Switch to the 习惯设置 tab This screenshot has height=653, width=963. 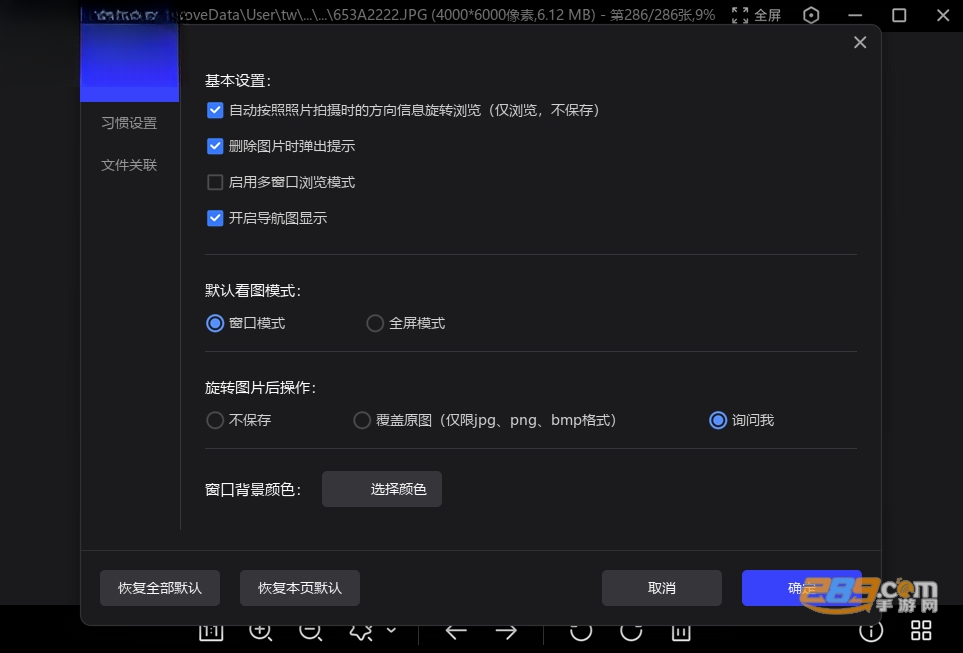click(x=129, y=123)
